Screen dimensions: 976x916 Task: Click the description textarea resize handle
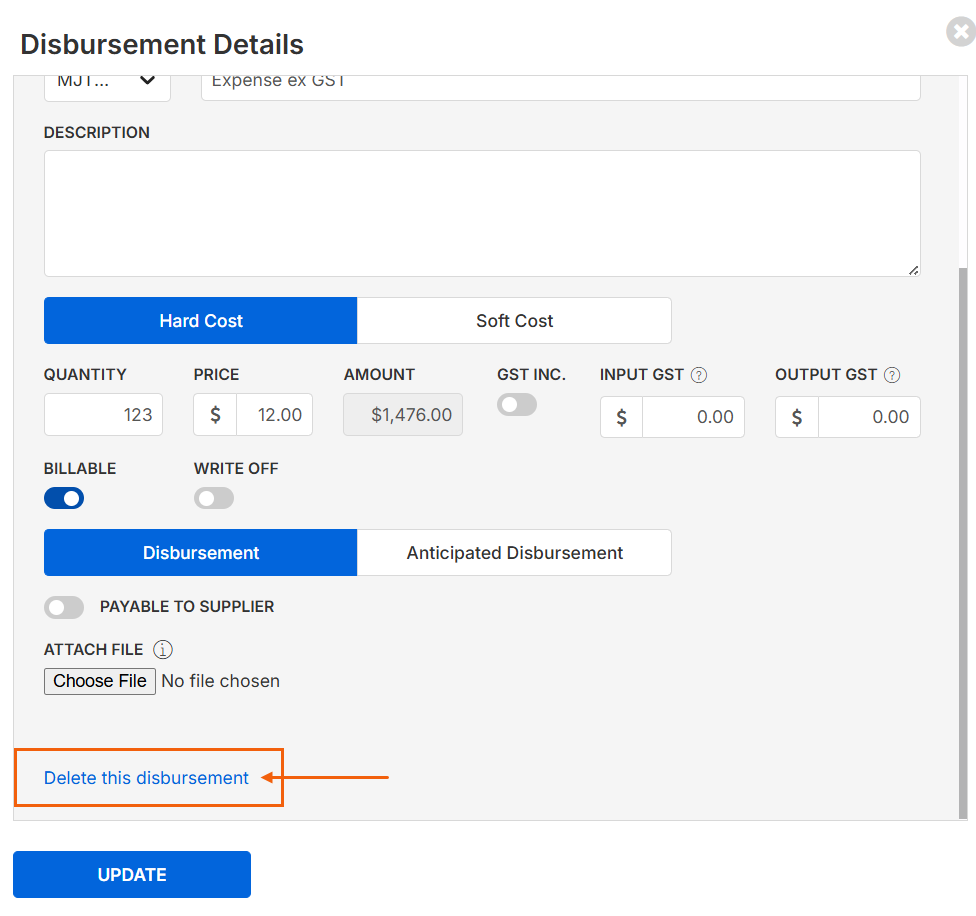(913, 270)
